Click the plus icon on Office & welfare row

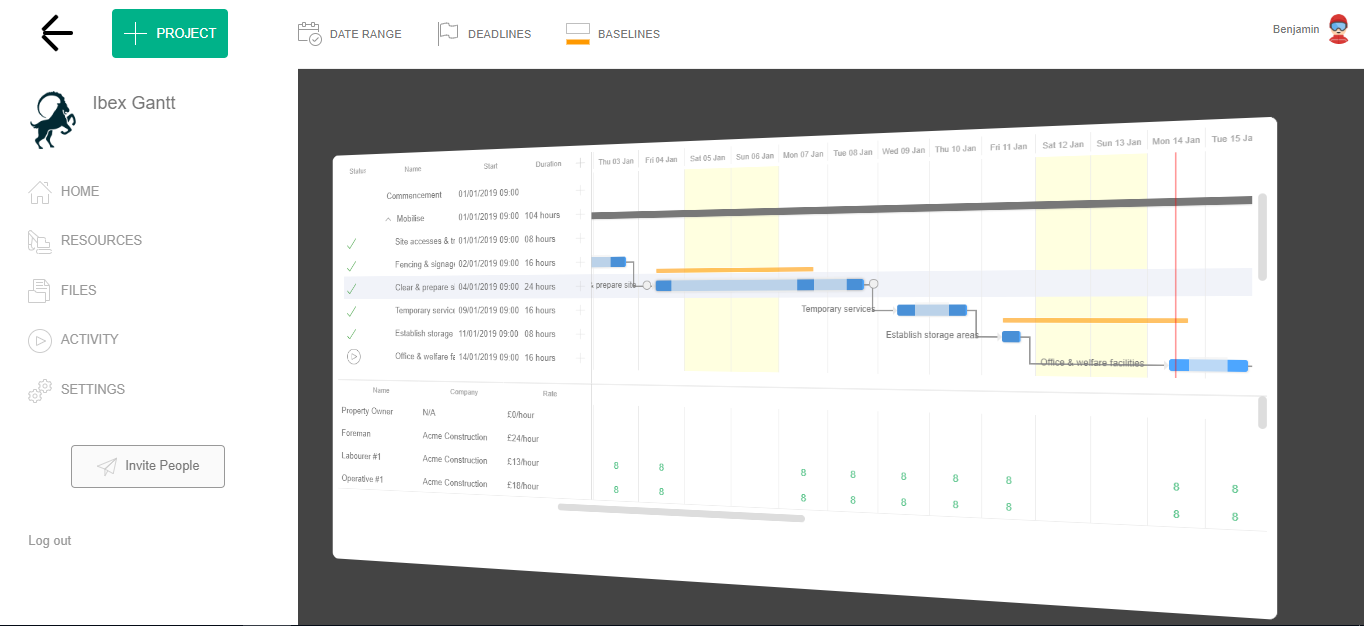pyautogui.click(x=579, y=357)
